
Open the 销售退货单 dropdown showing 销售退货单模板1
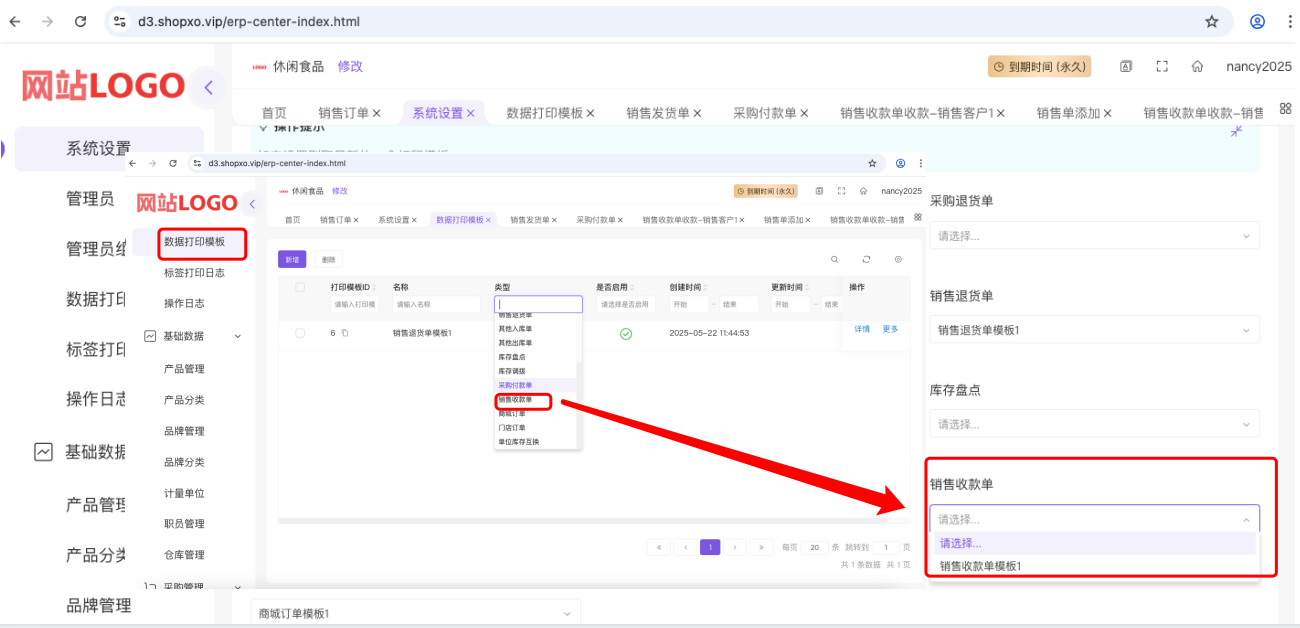(1094, 330)
